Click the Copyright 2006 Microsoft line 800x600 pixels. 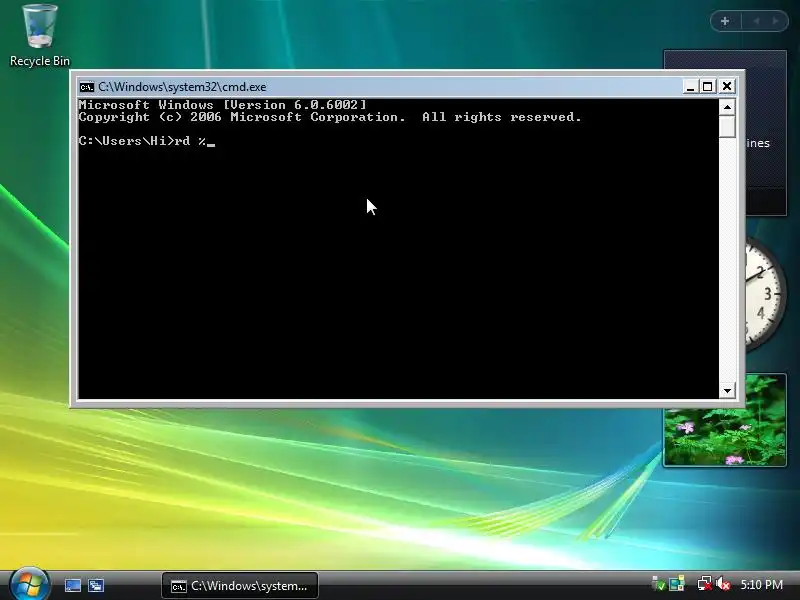pyautogui.click(x=330, y=117)
